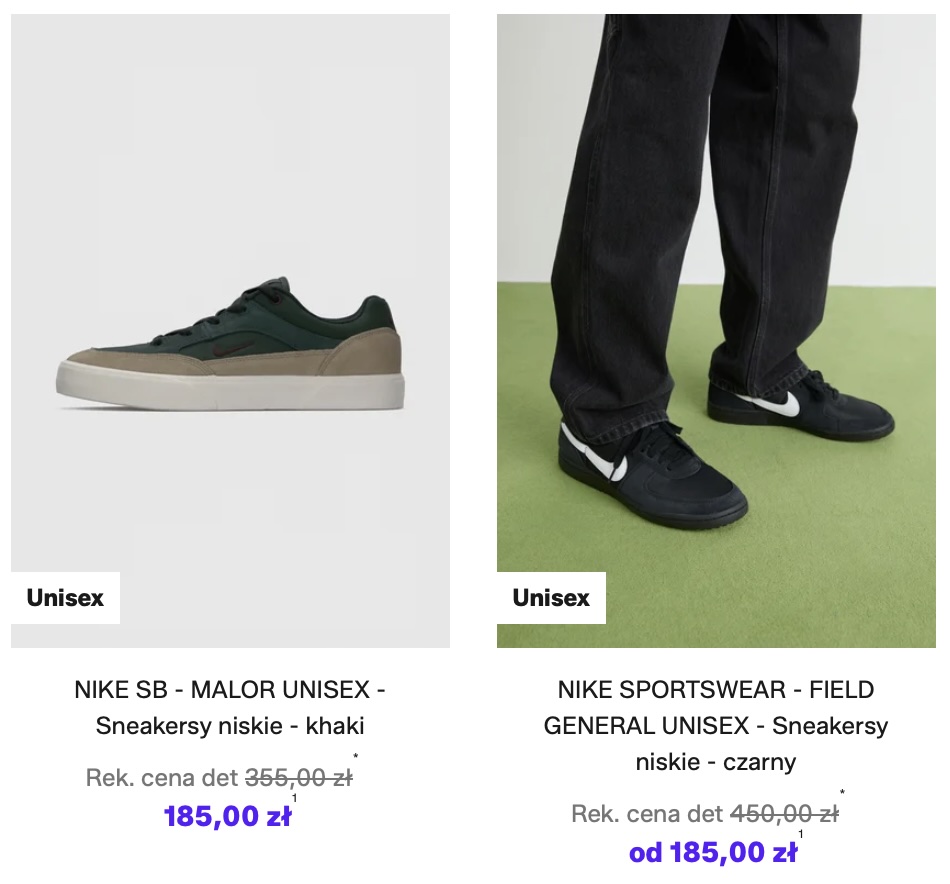Click the crossed-out 355,00 zł price

pos(299,777)
